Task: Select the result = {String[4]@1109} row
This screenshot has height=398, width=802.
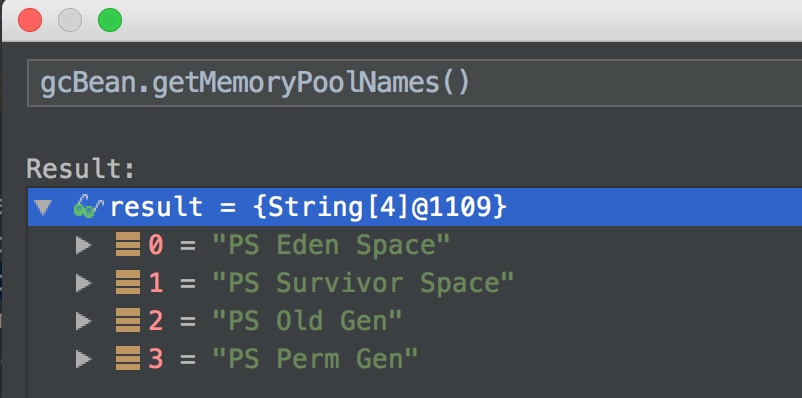Action: [415, 207]
